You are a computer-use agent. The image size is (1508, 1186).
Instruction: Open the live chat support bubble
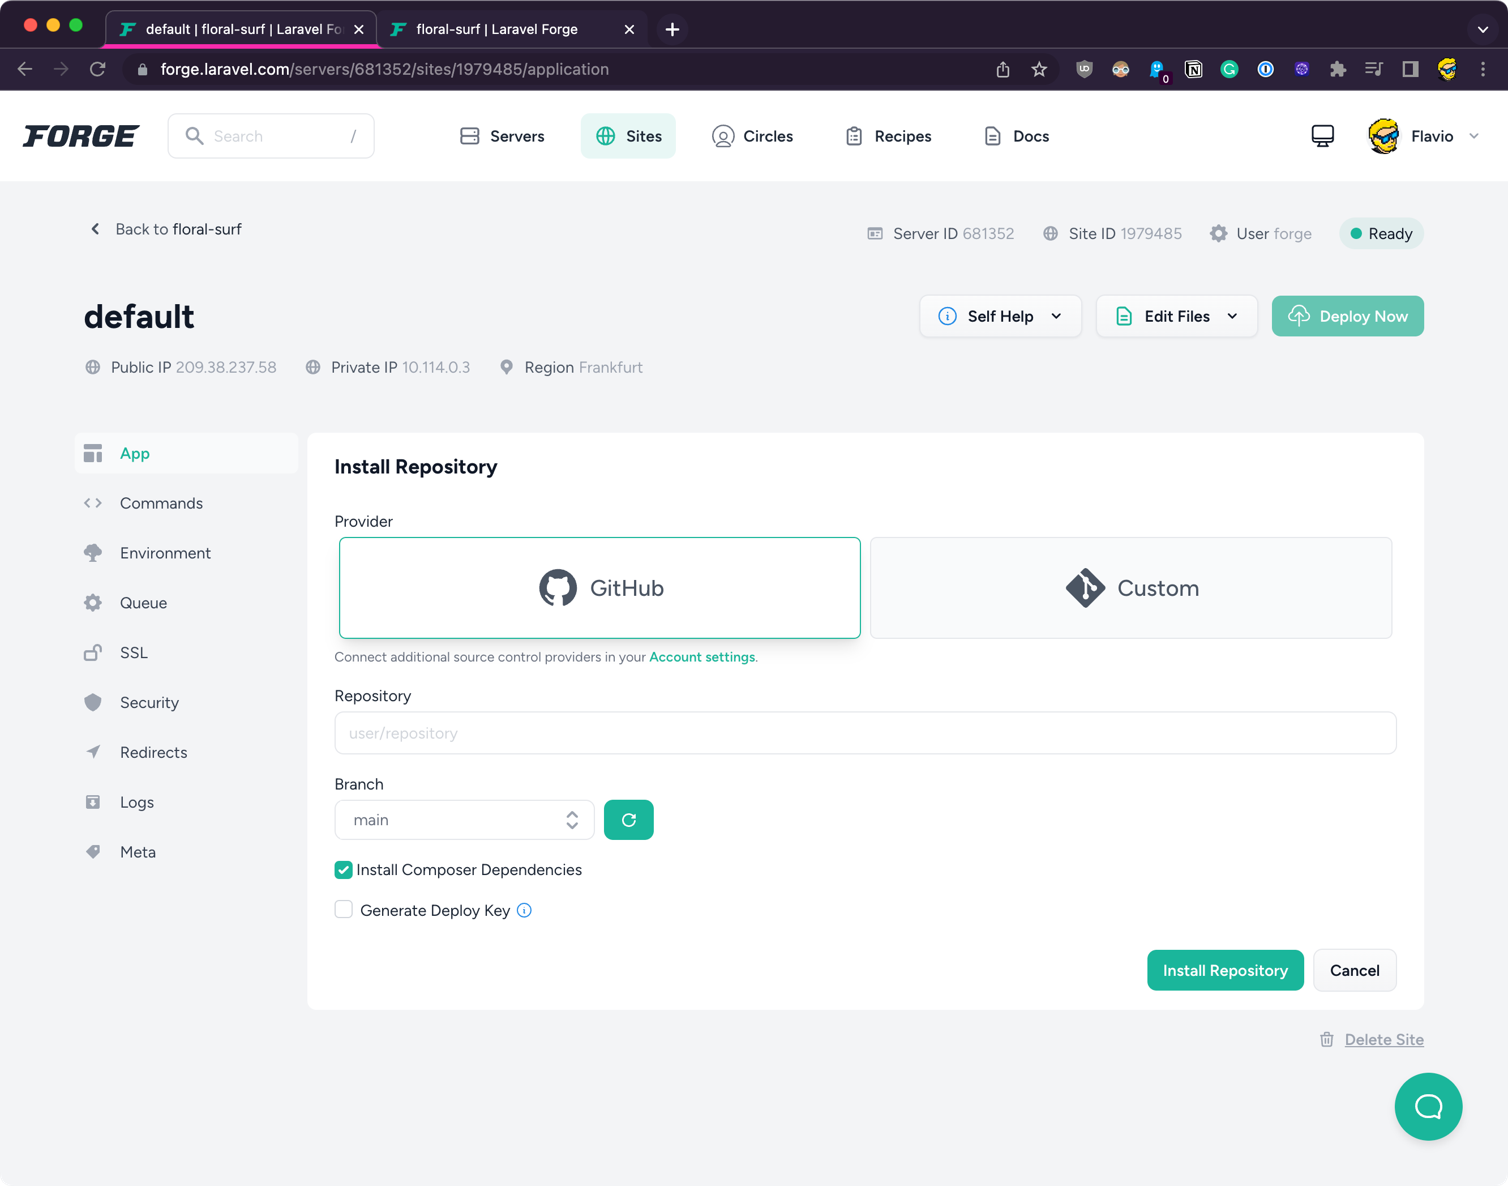point(1428,1106)
